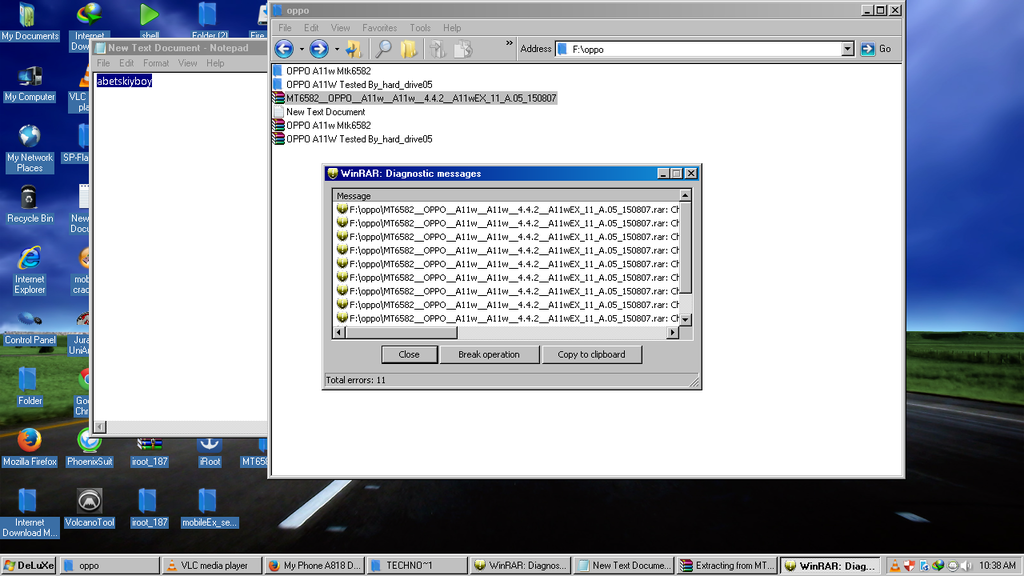
Task: Open the Tools menu in Explorer
Action: tap(420, 28)
